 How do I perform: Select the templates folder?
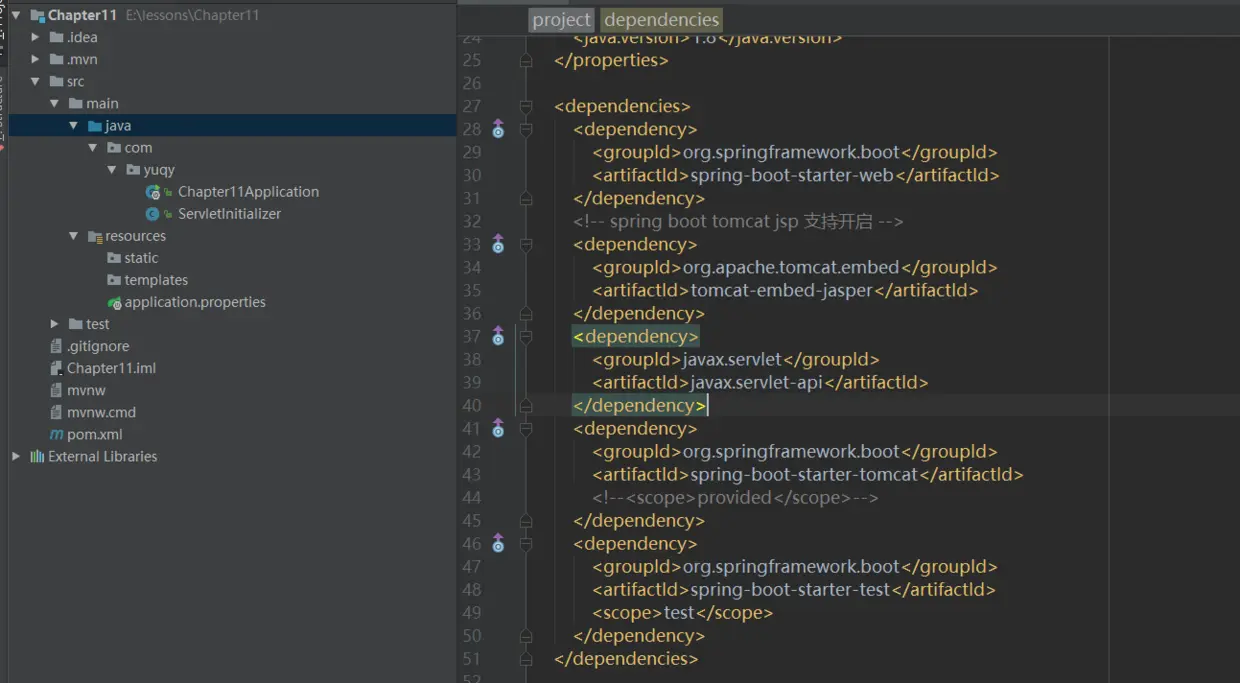(x=156, y=280)
